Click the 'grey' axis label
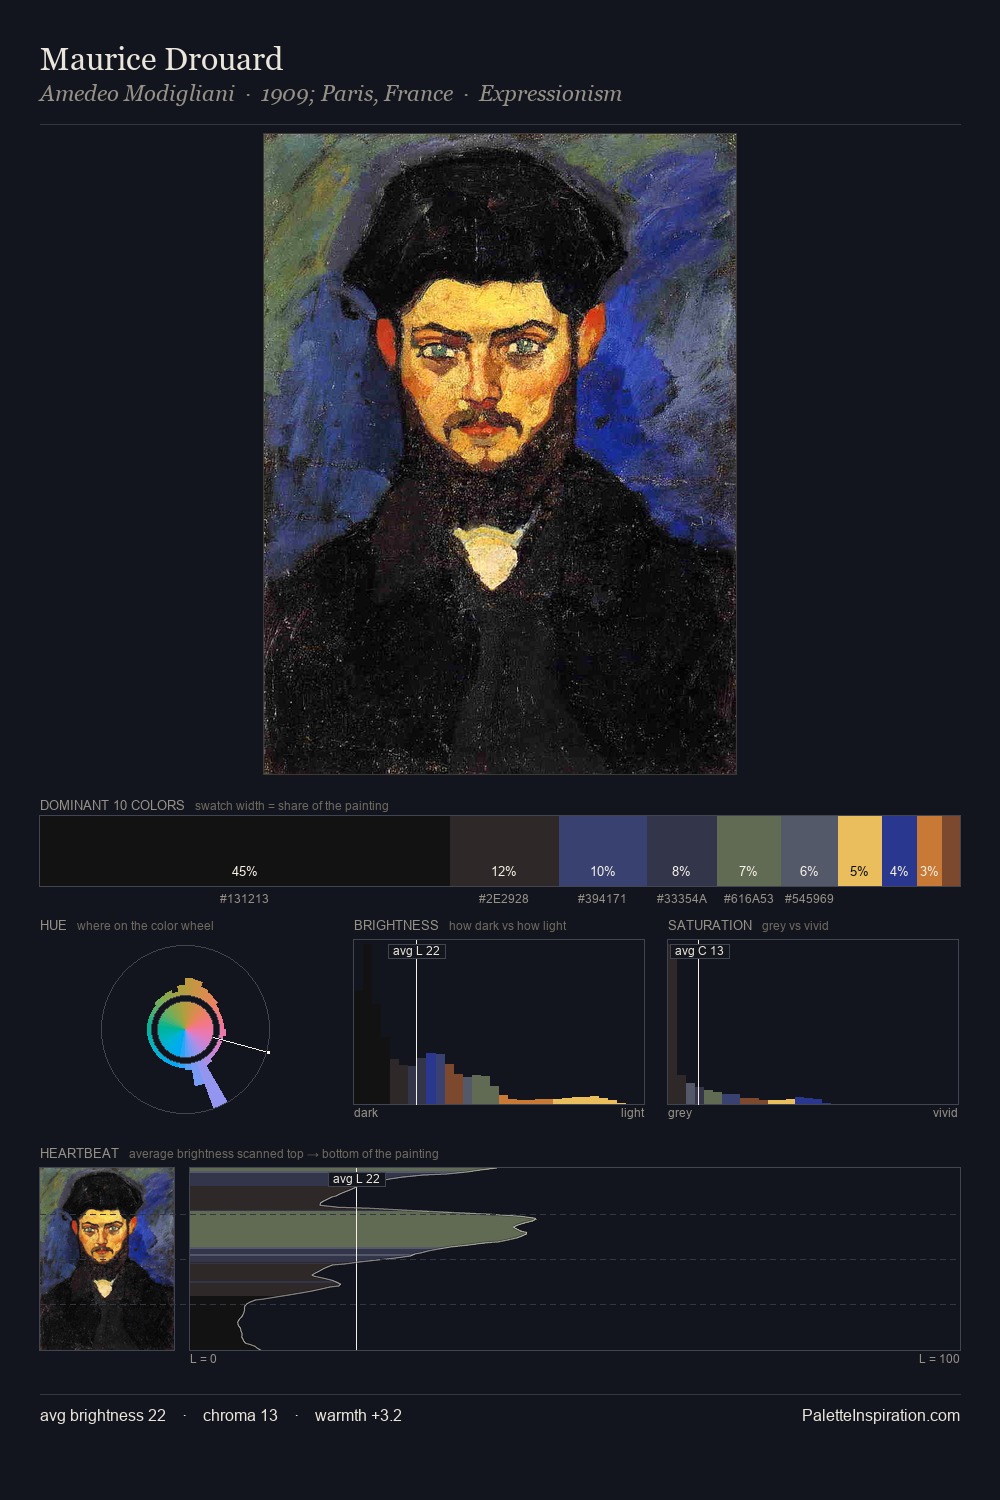 tap(680, 1113)
